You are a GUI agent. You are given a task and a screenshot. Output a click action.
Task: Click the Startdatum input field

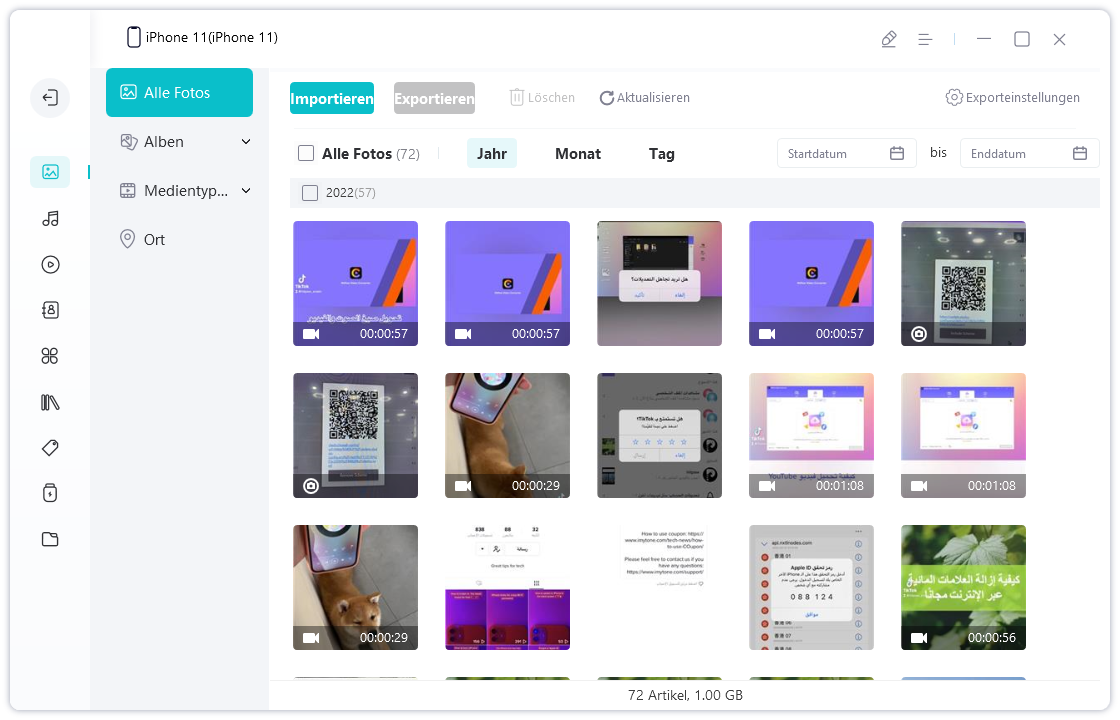tap(846, 154)
